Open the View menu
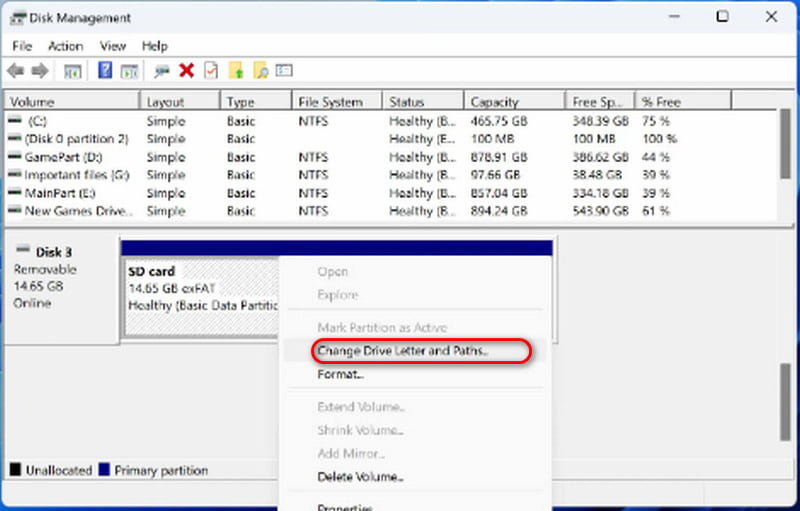Viewport: 800px width, 511px height. point(113,46)
